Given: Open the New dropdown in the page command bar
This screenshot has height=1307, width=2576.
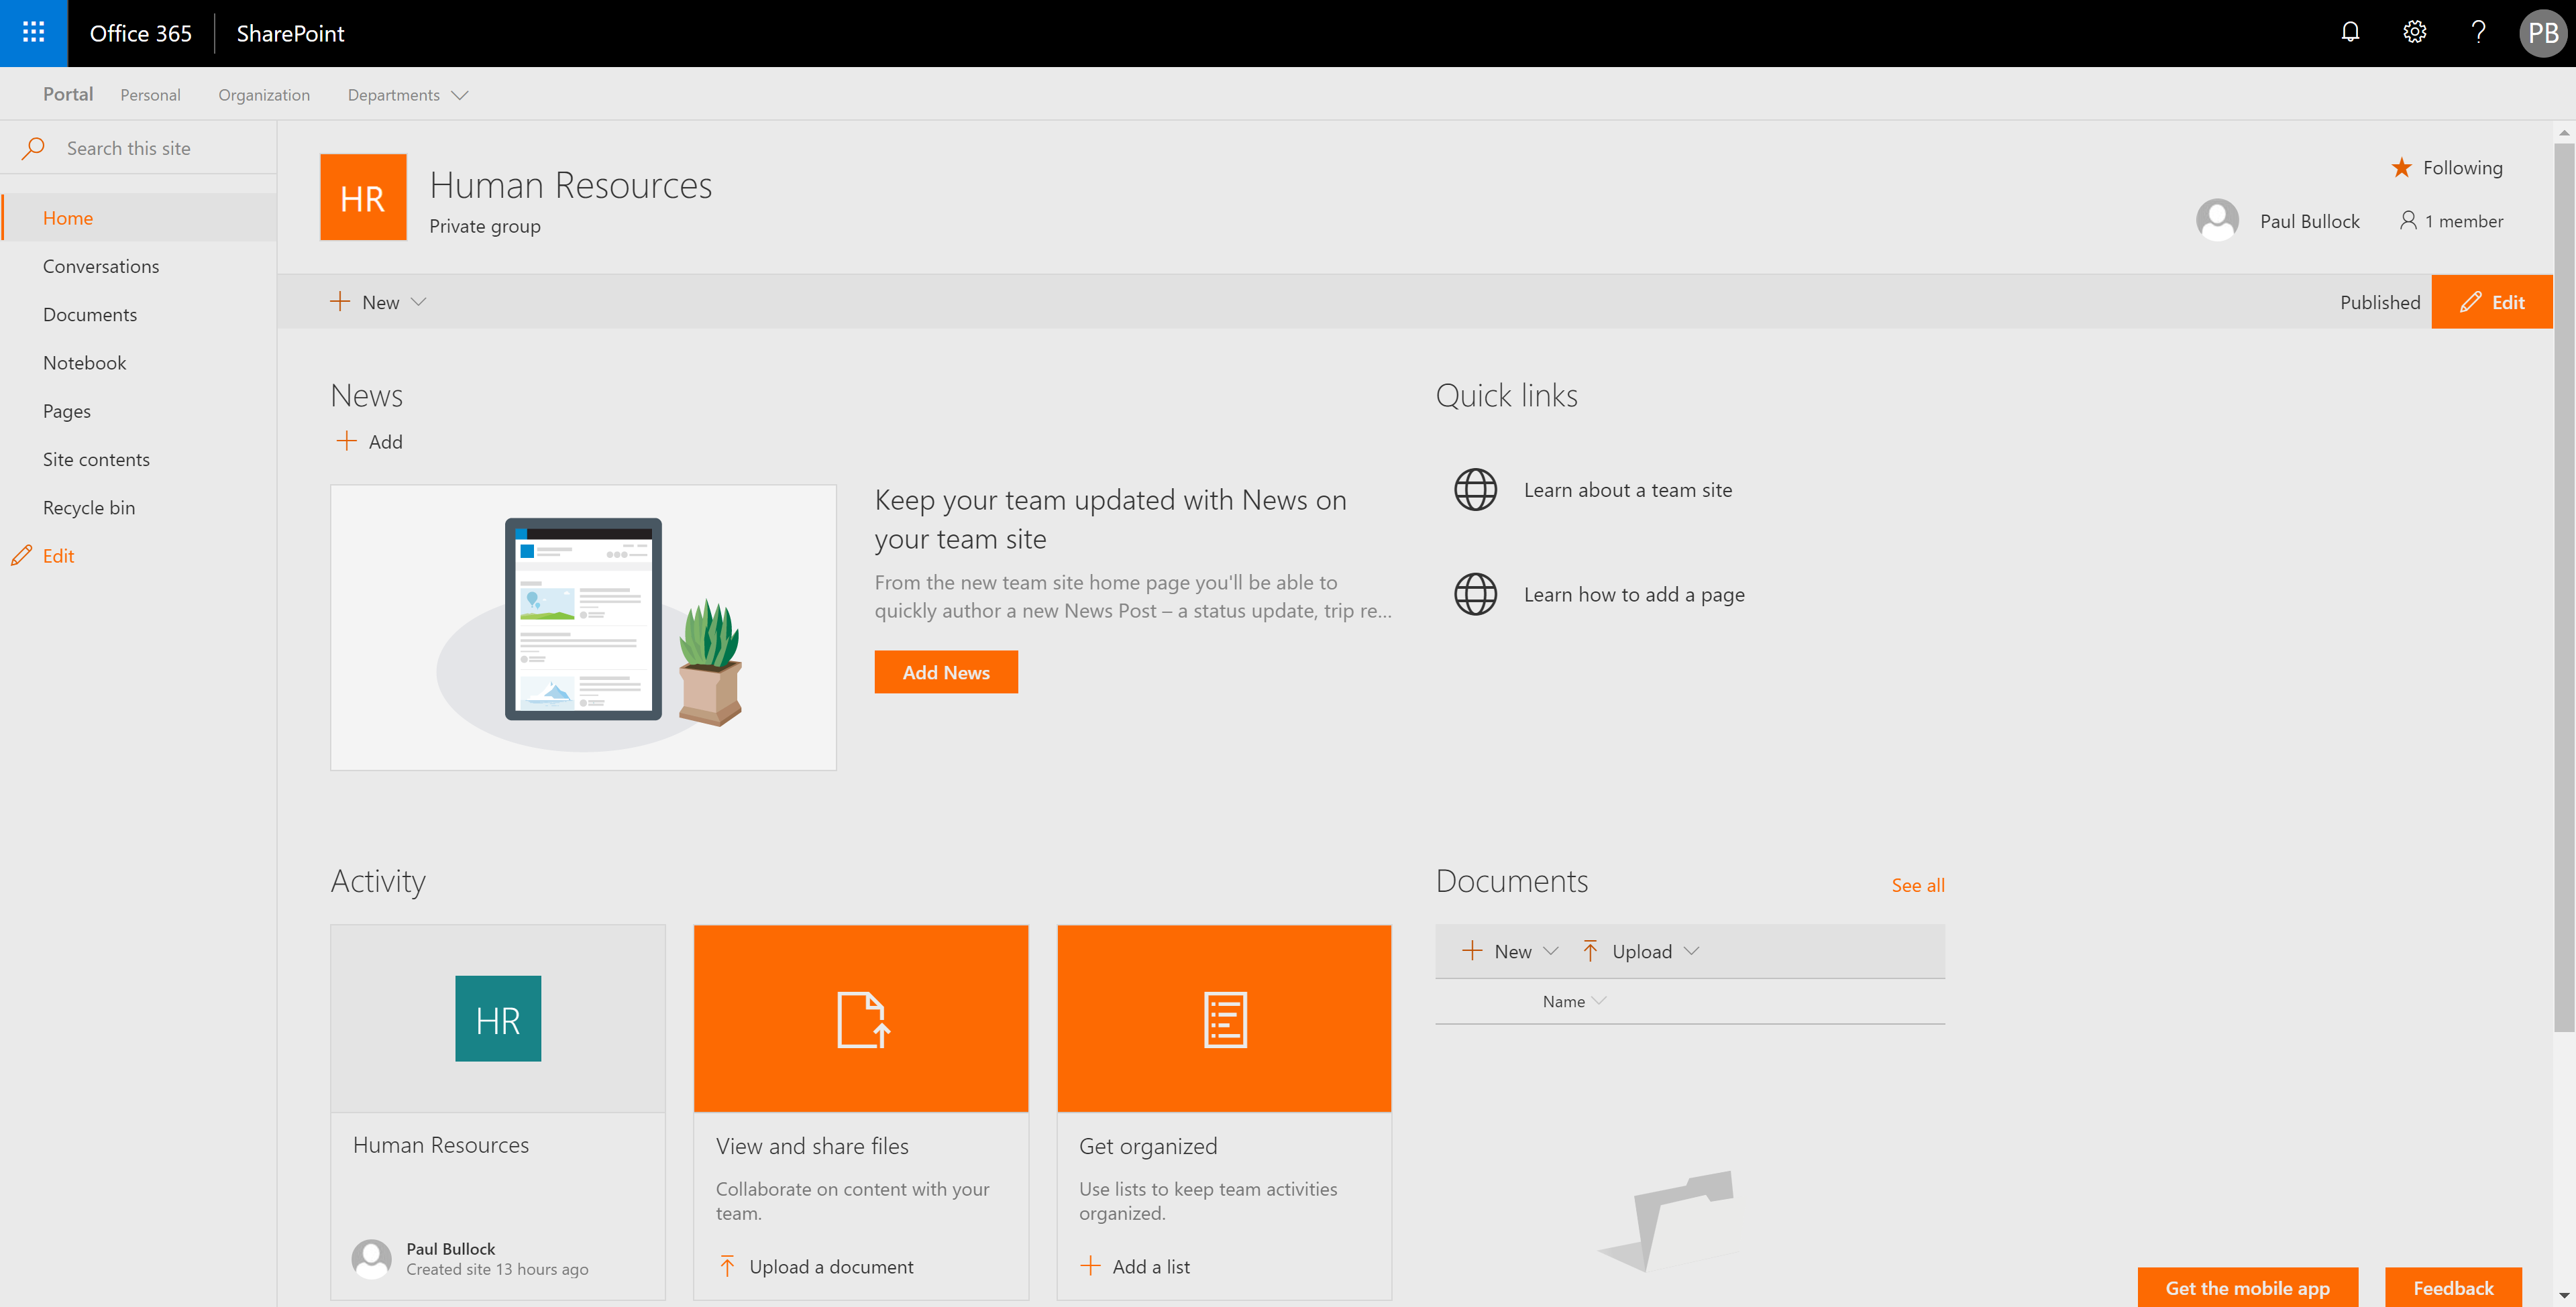Looking at the screenshot, I should tap(379, 302).
